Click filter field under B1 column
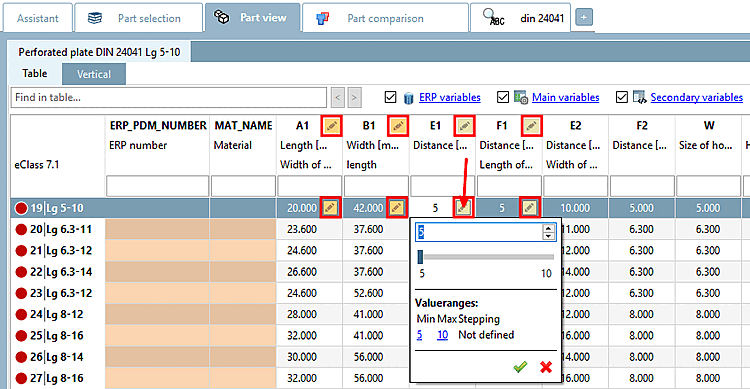This screenshot has width=750, height=389. pos(376,186)
